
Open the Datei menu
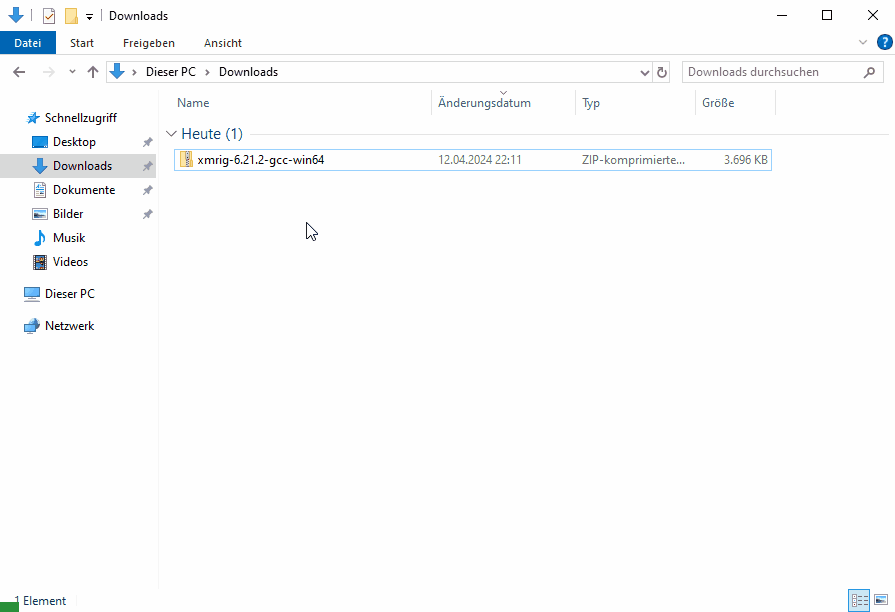pos(27,43)
